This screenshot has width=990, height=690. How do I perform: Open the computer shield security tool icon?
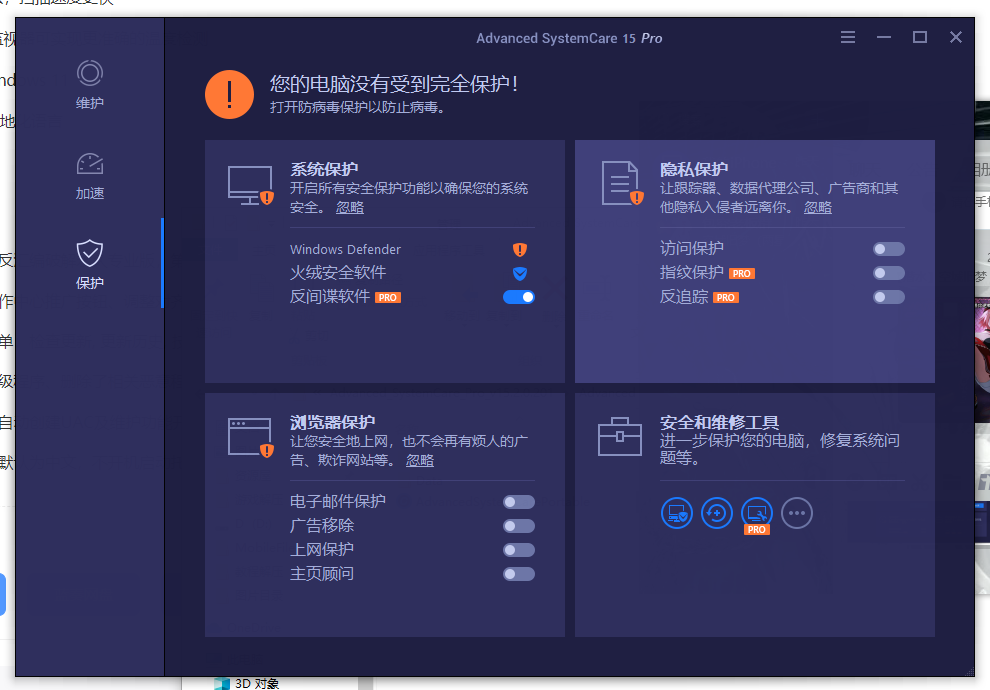677,514
